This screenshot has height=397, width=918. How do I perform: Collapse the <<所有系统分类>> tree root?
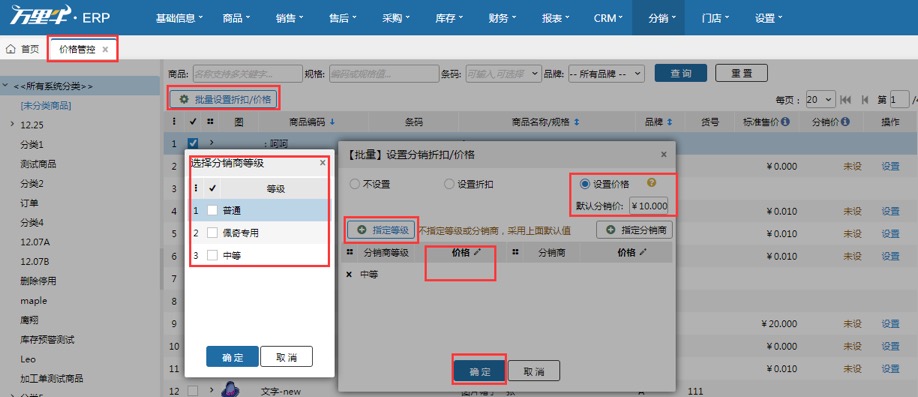(5, 86)
